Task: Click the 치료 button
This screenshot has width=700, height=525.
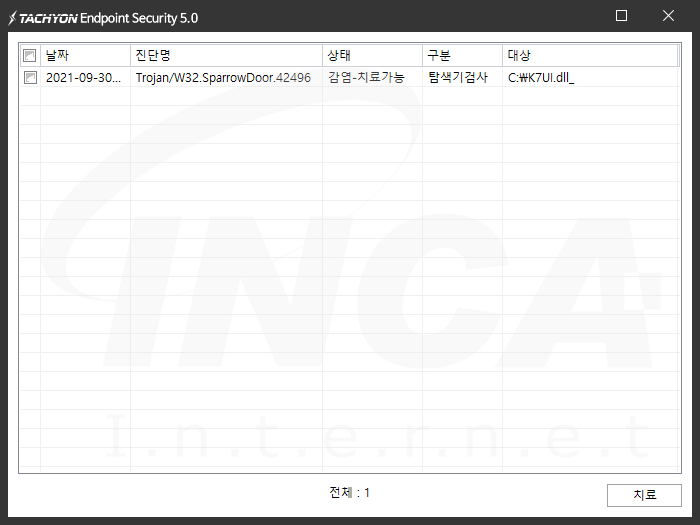Action: point(644,495)
